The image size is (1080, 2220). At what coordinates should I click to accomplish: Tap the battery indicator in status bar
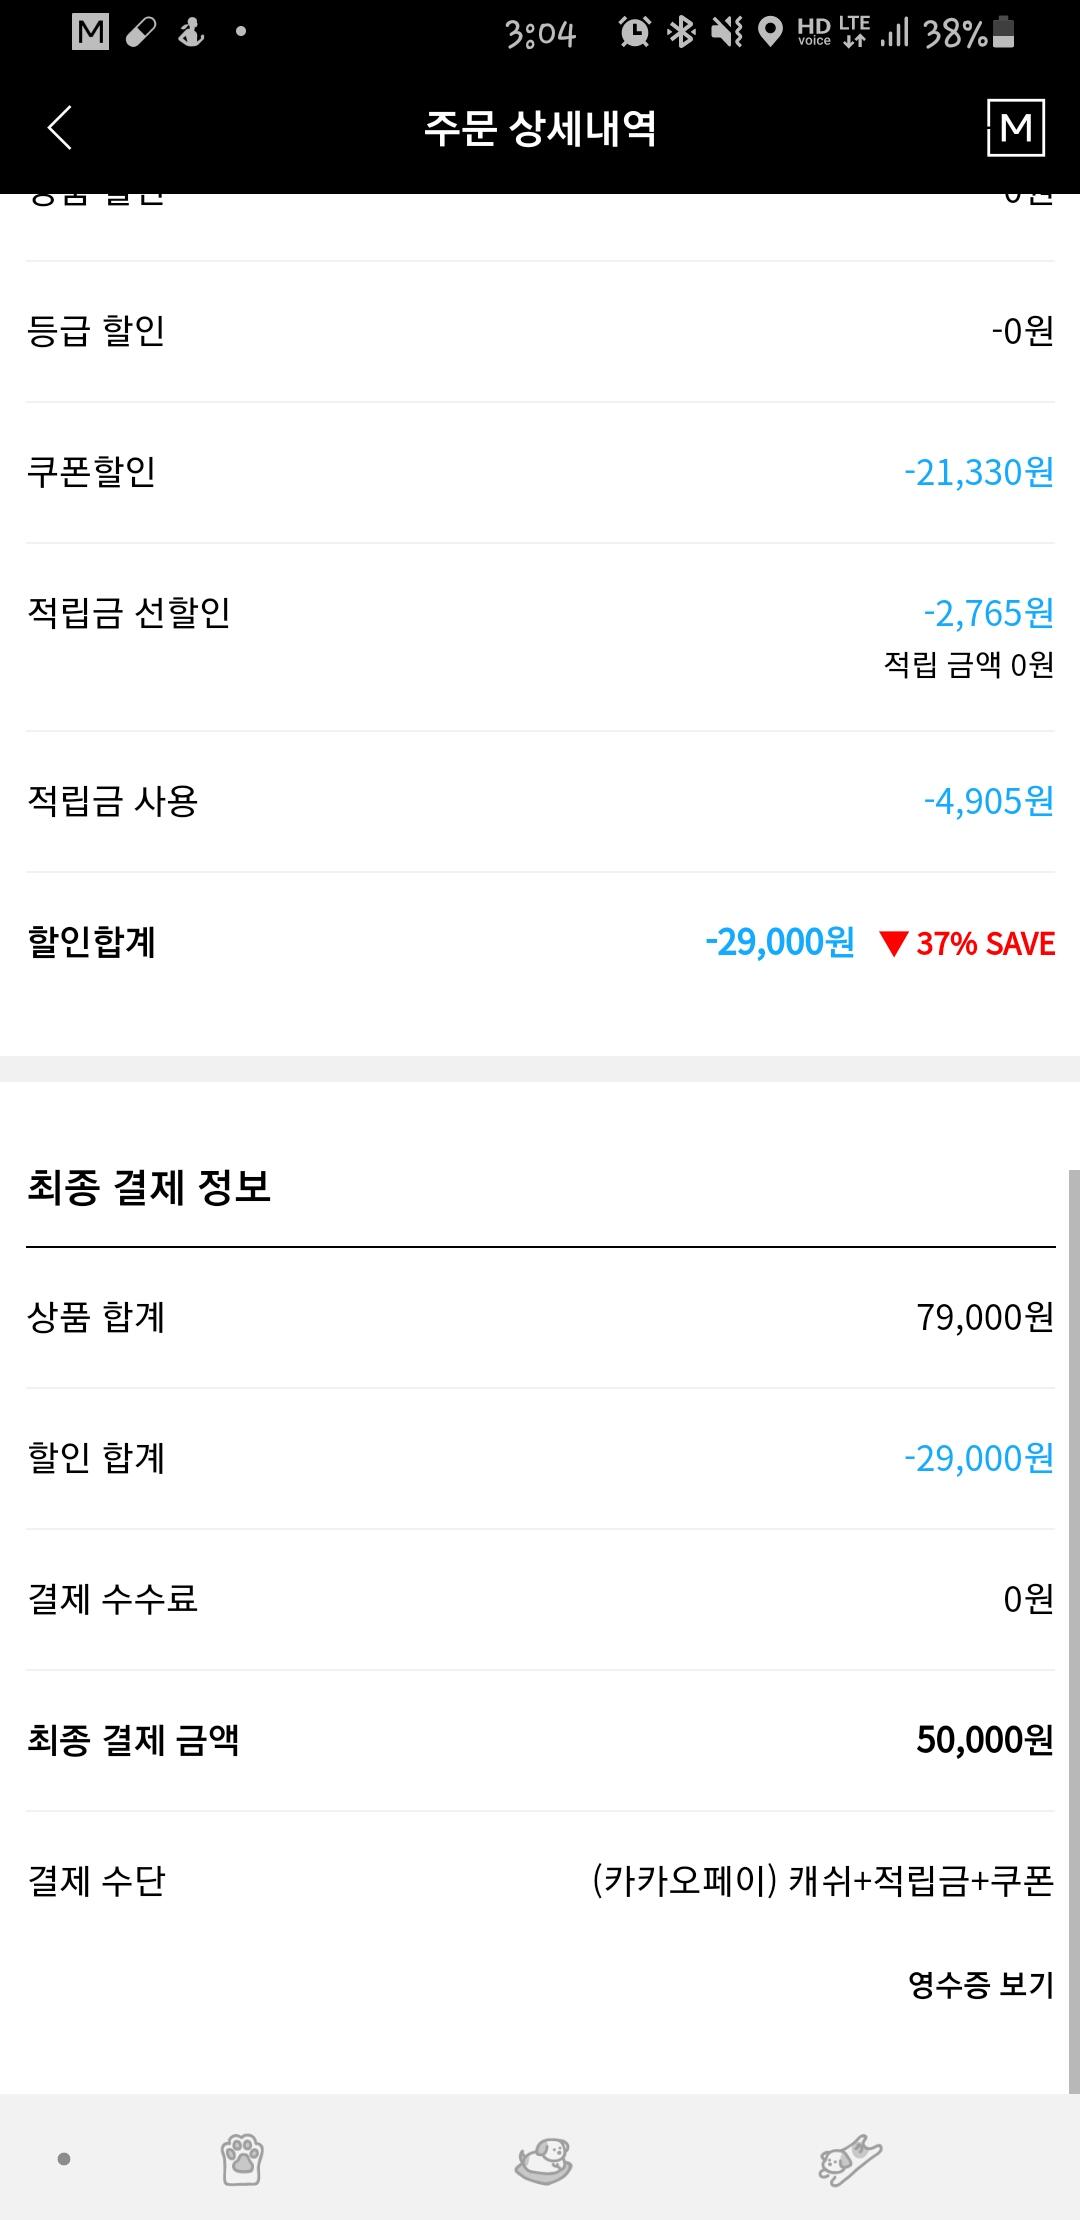coord(1005,33)
